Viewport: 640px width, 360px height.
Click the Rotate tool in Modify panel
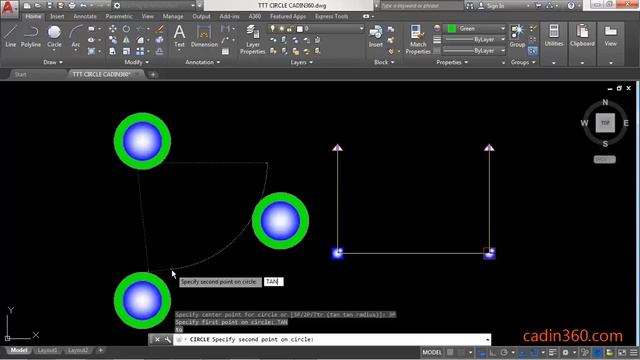126,29
